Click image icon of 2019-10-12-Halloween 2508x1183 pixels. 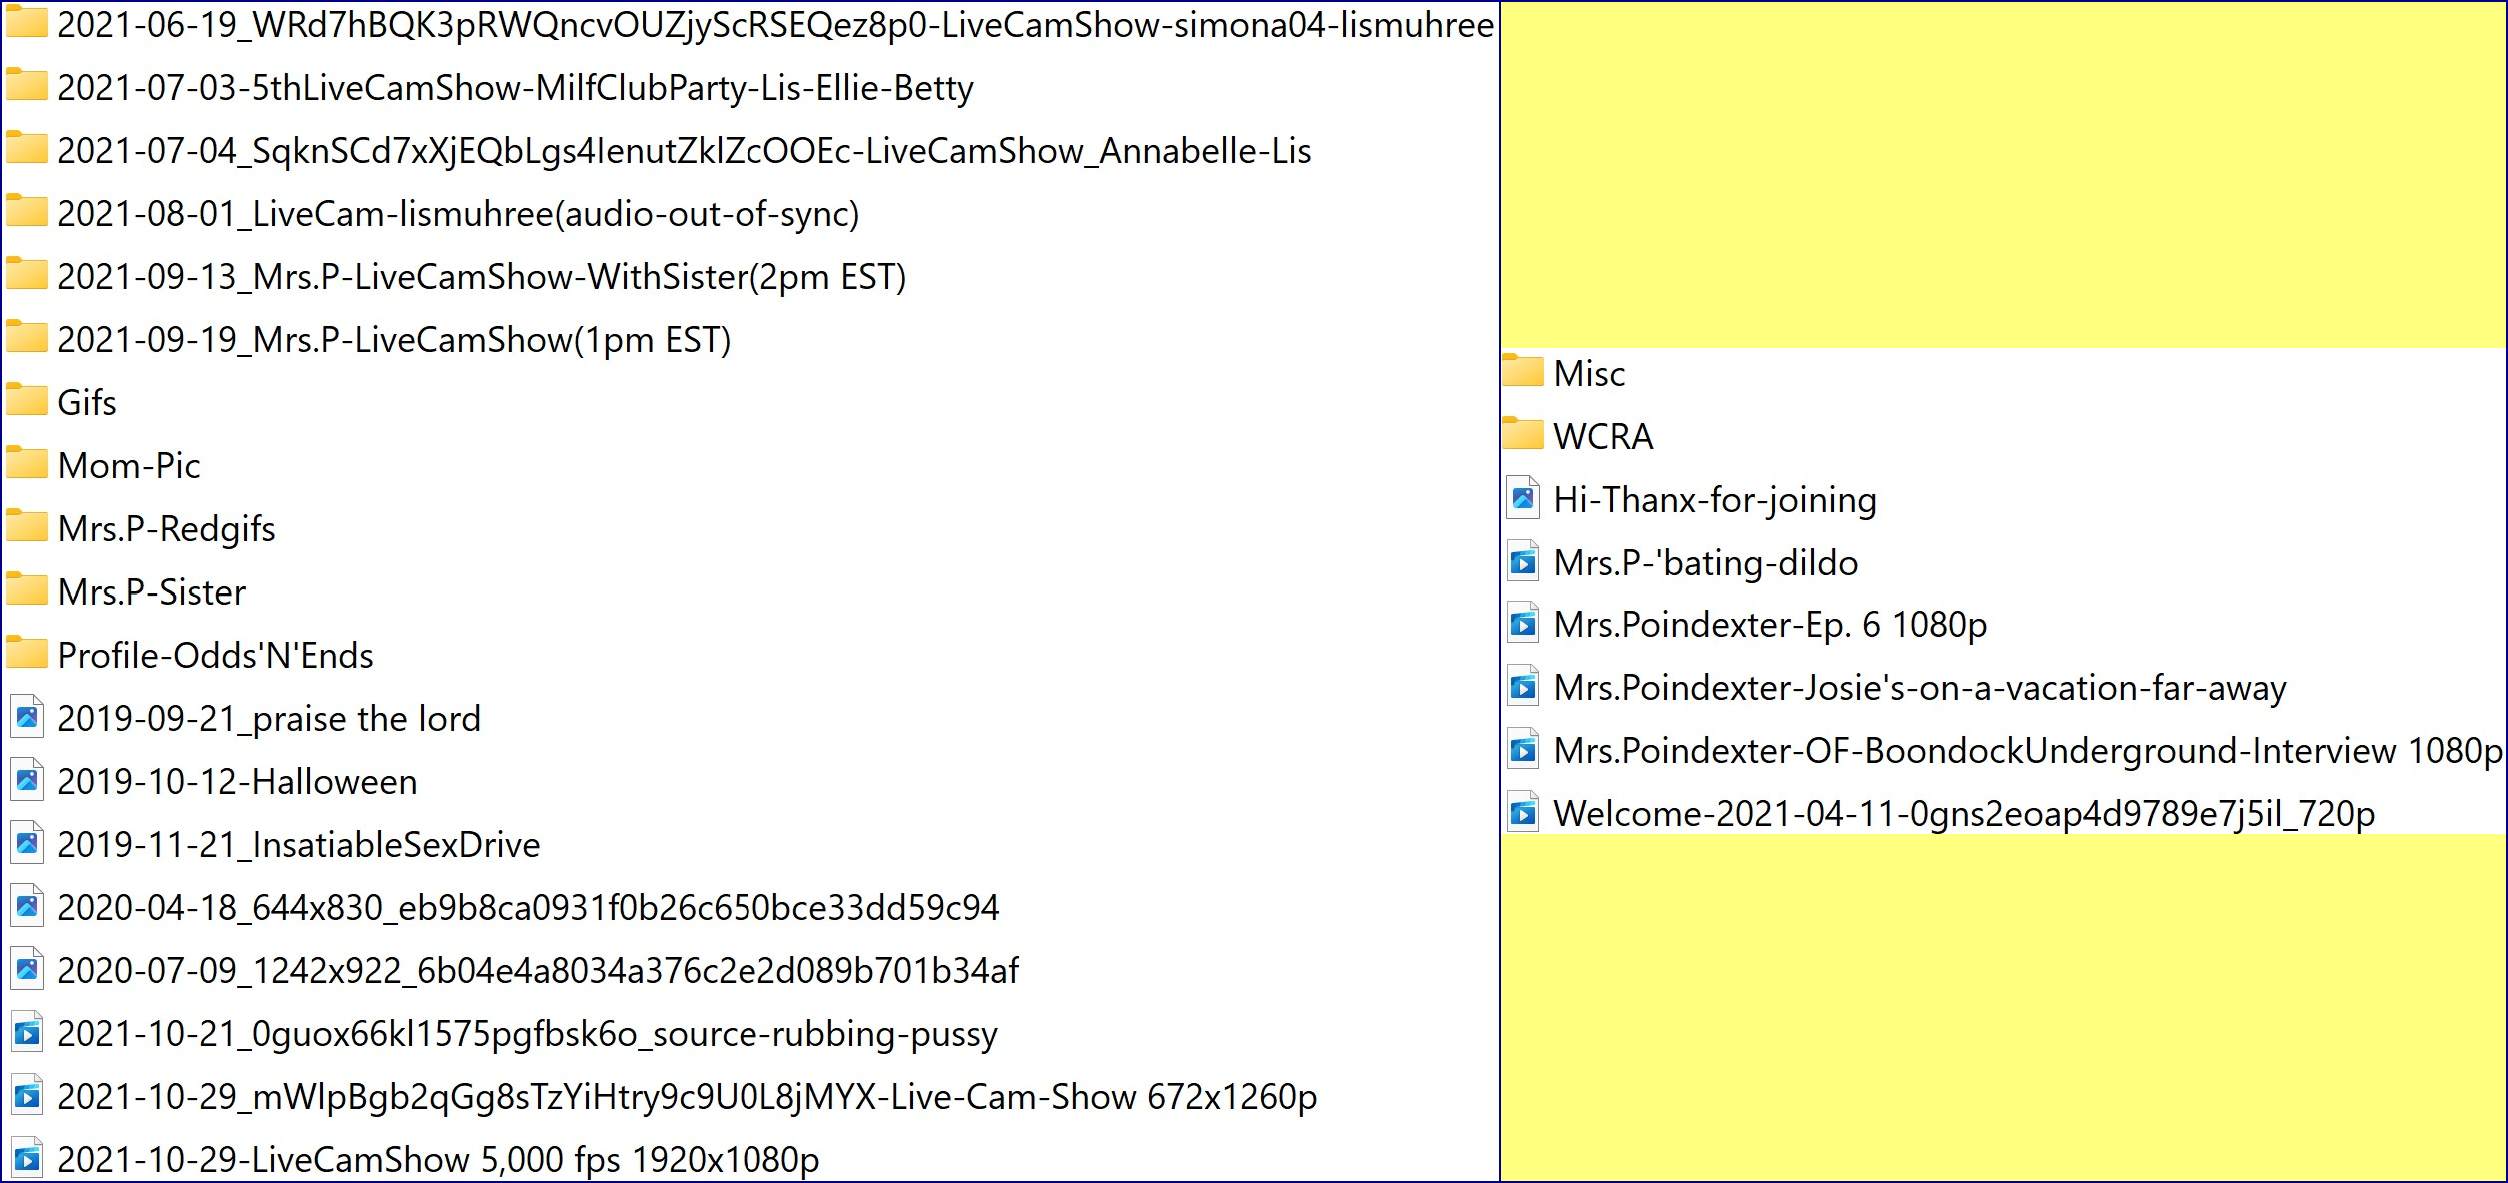click(27, 781)
